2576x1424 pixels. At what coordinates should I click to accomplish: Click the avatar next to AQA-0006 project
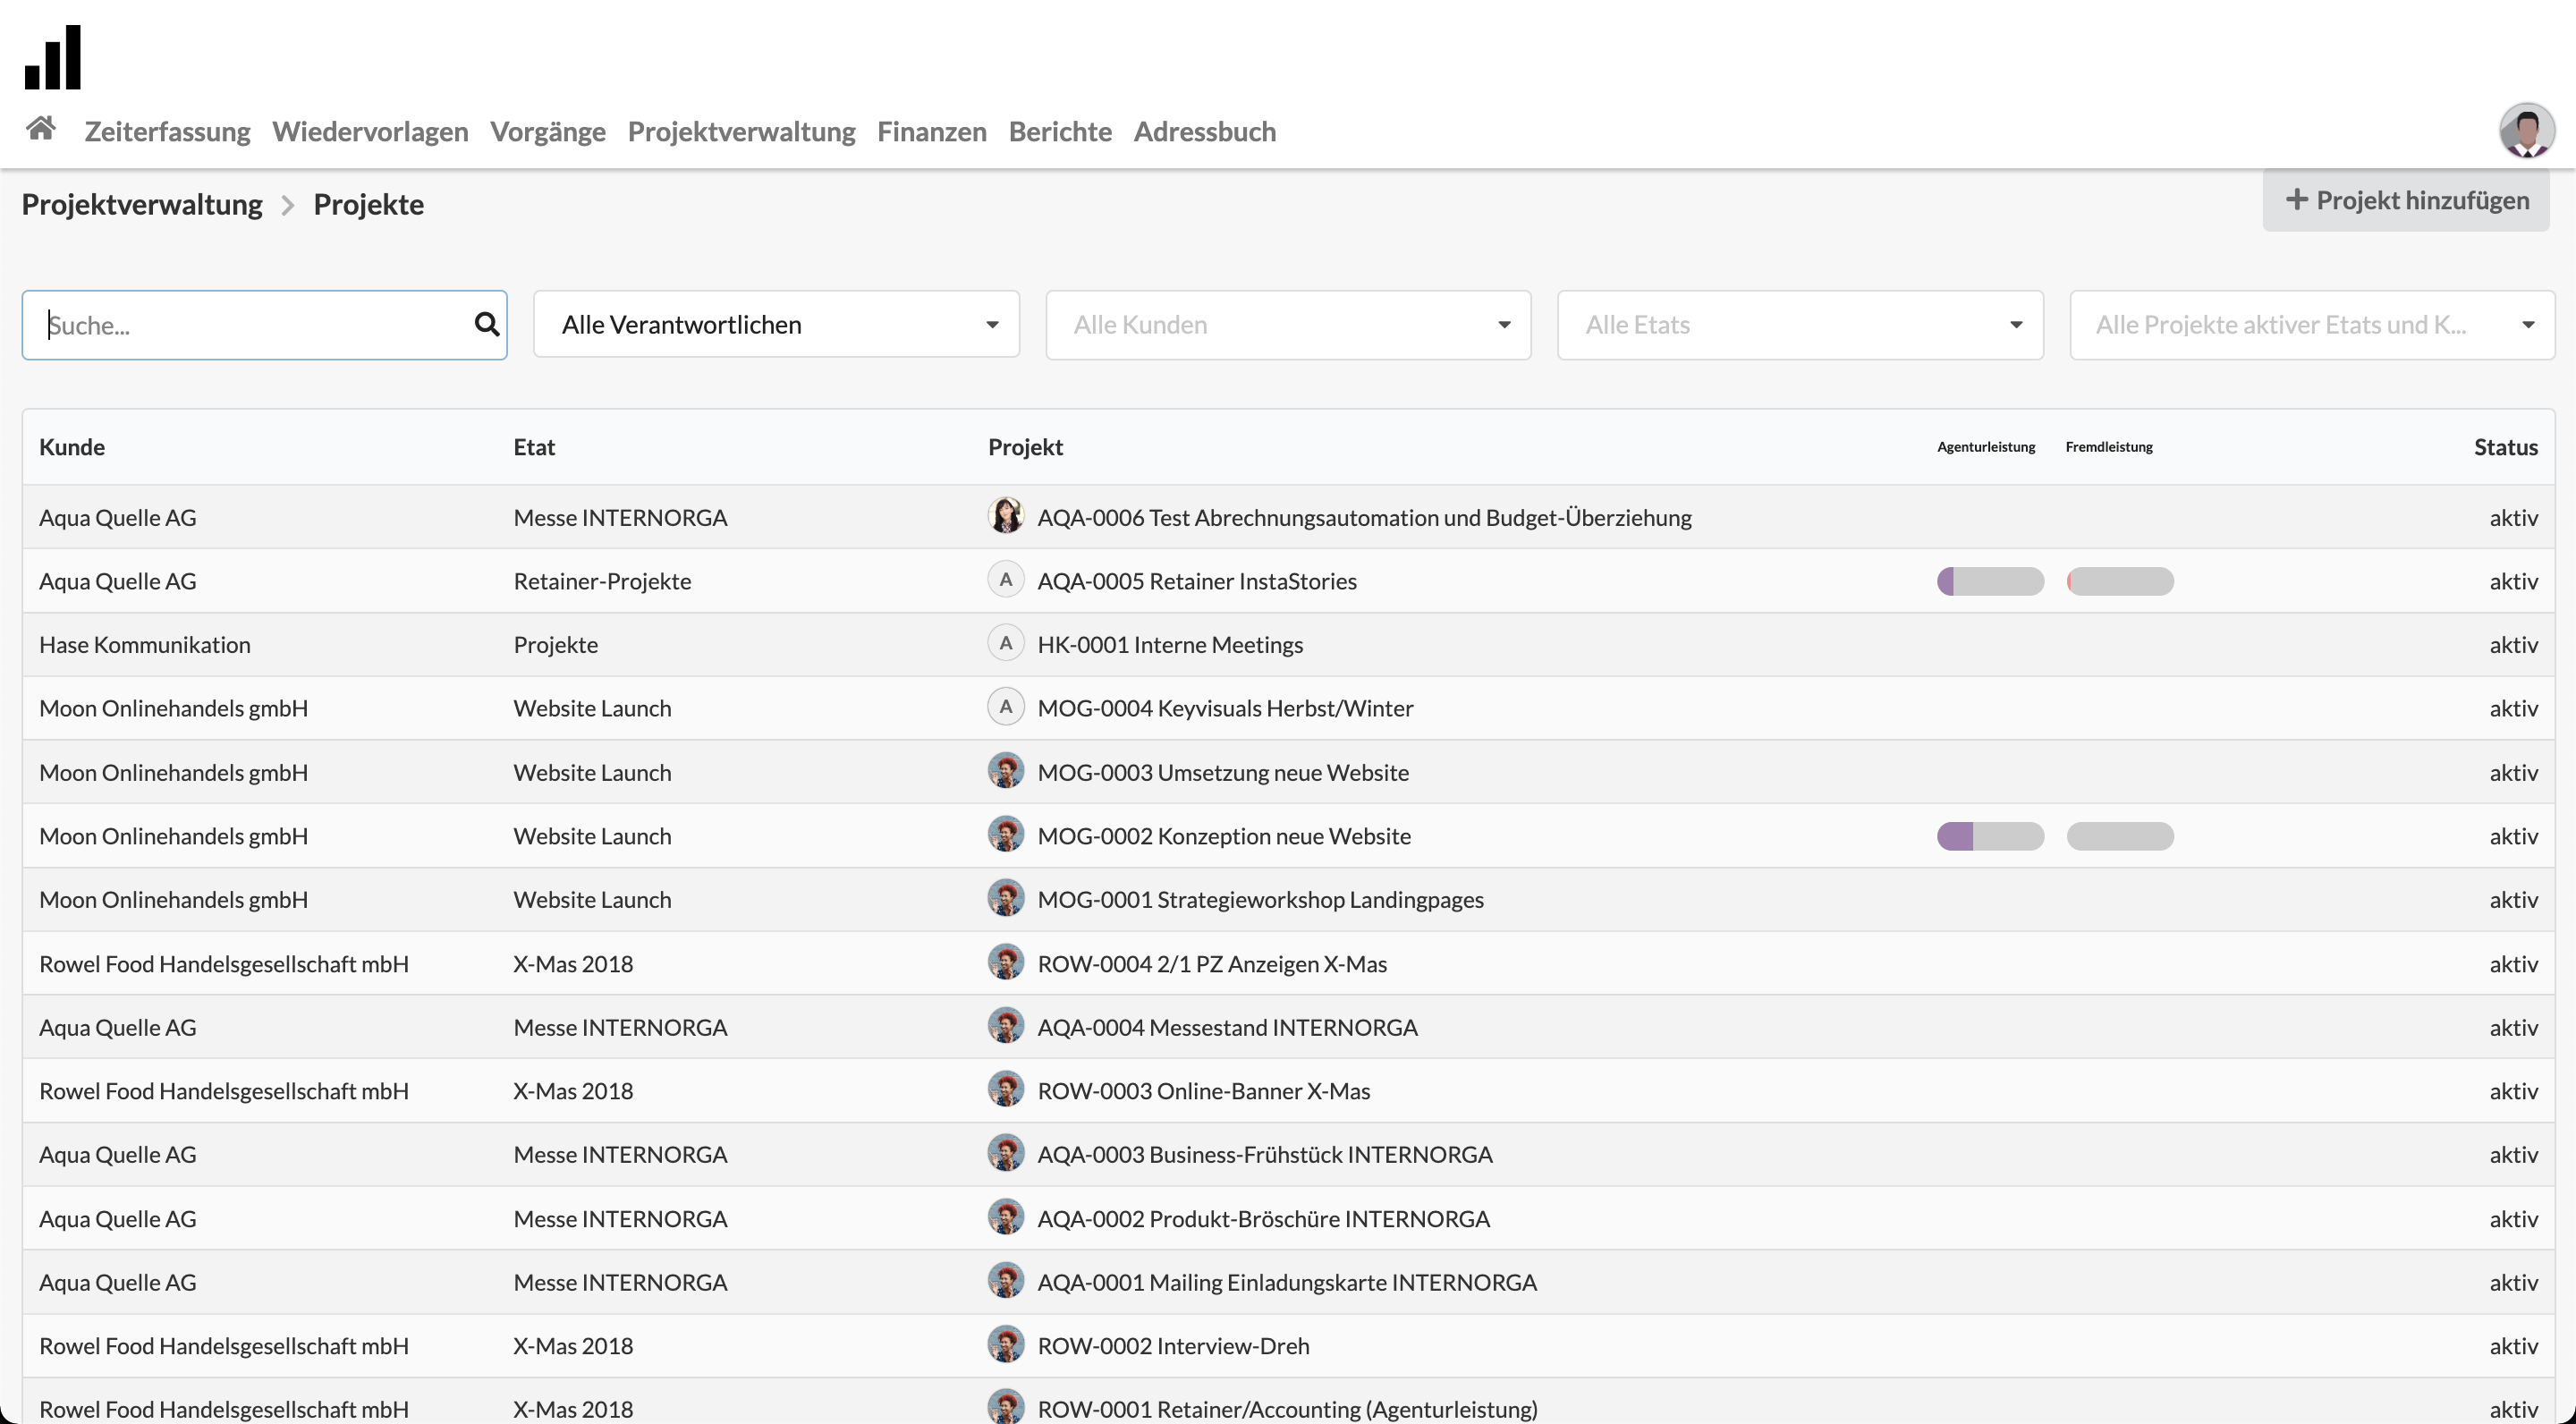point(1005,516)
